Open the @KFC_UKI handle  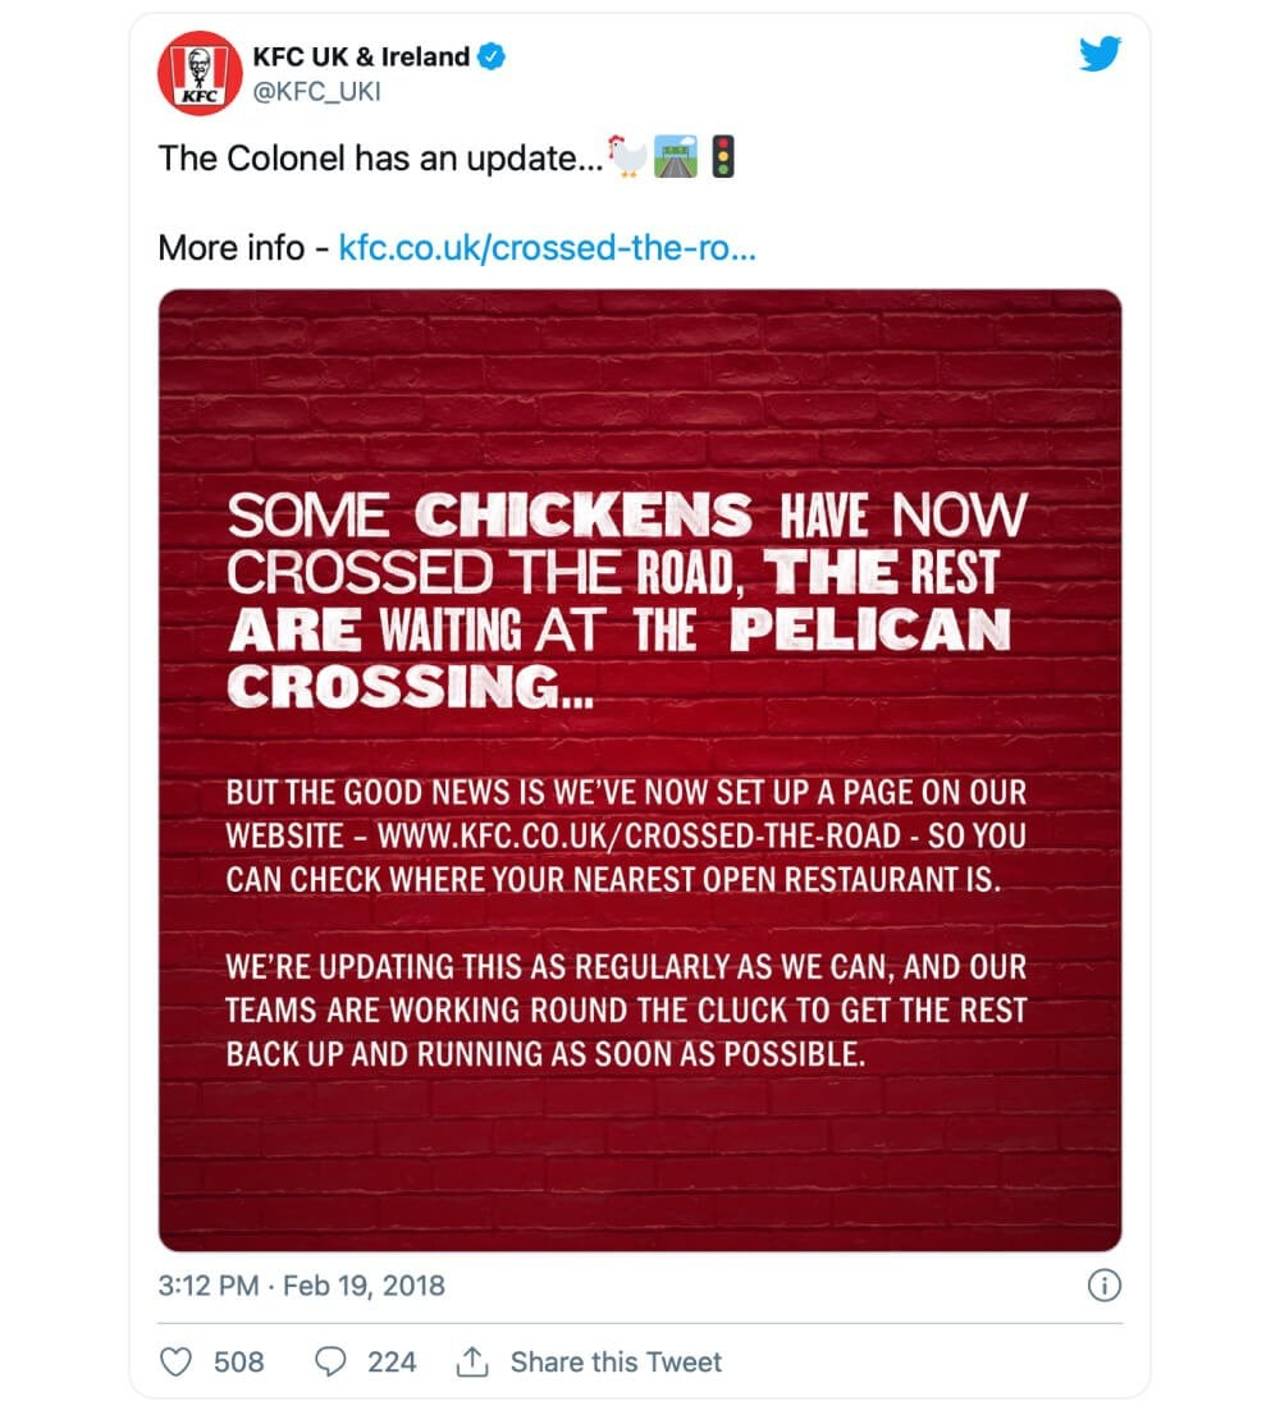(316, 92)
